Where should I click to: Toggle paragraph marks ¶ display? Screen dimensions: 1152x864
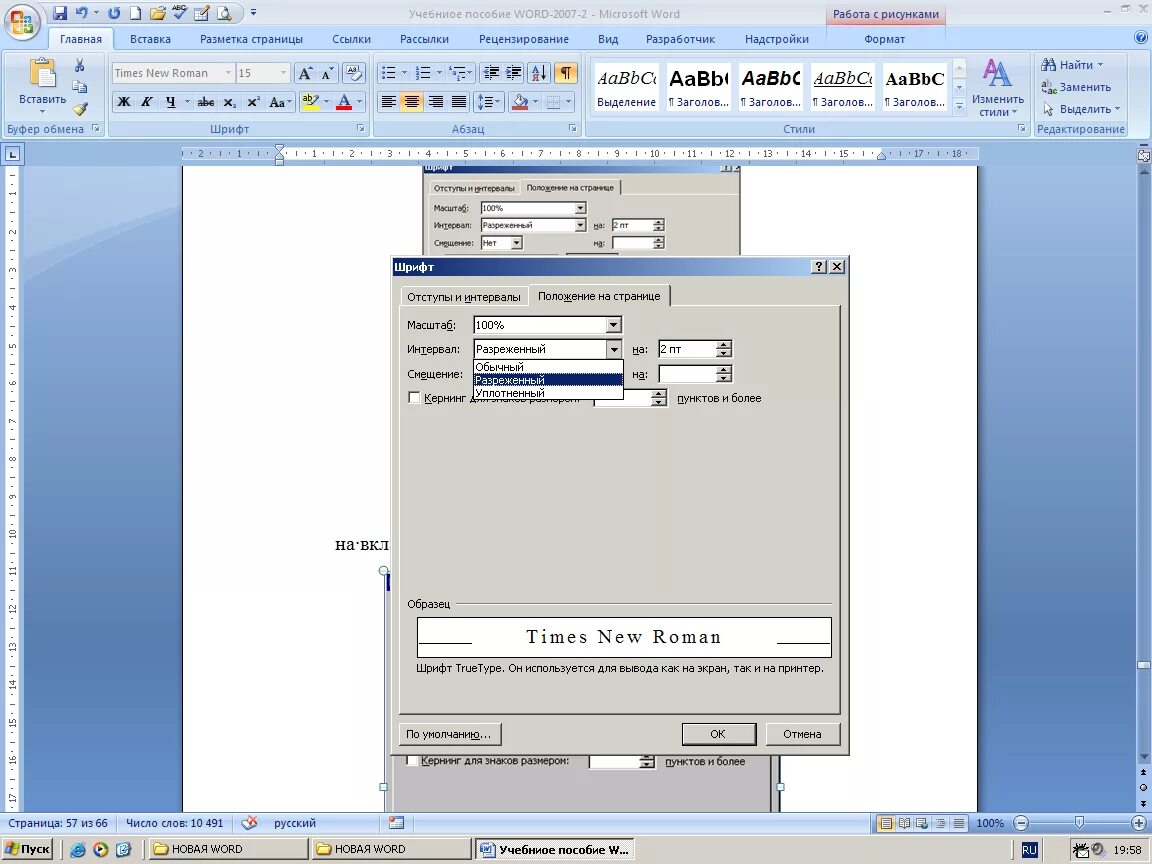[x=565, y=73]
